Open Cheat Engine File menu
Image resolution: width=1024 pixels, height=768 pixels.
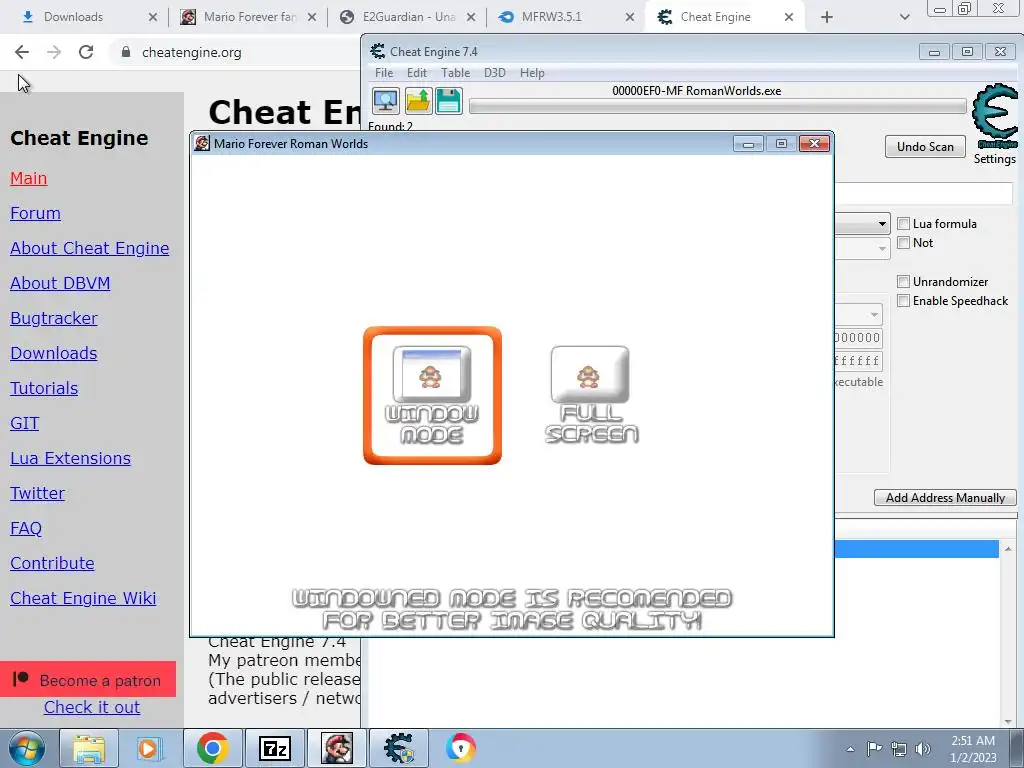click(384, 73)
